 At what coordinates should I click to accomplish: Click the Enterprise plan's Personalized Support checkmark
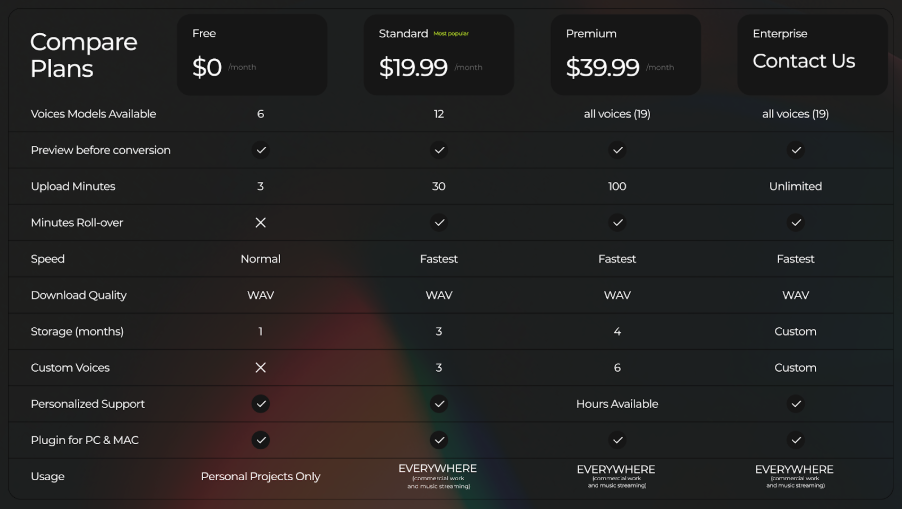coord(796,404)
